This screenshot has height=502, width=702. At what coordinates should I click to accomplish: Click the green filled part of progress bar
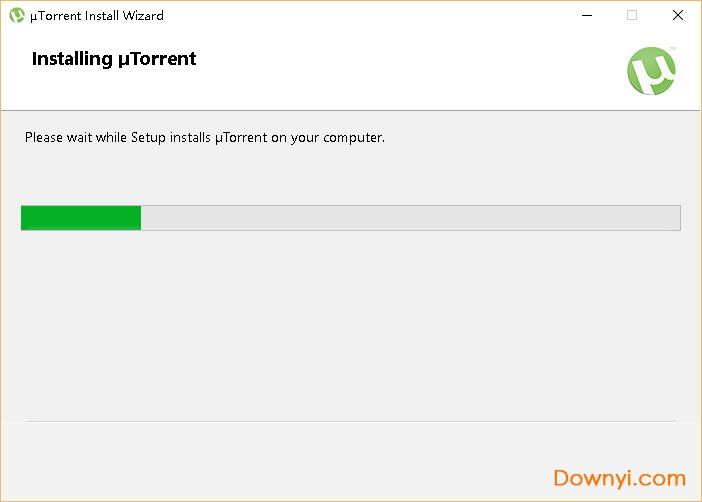click(80, 218)
